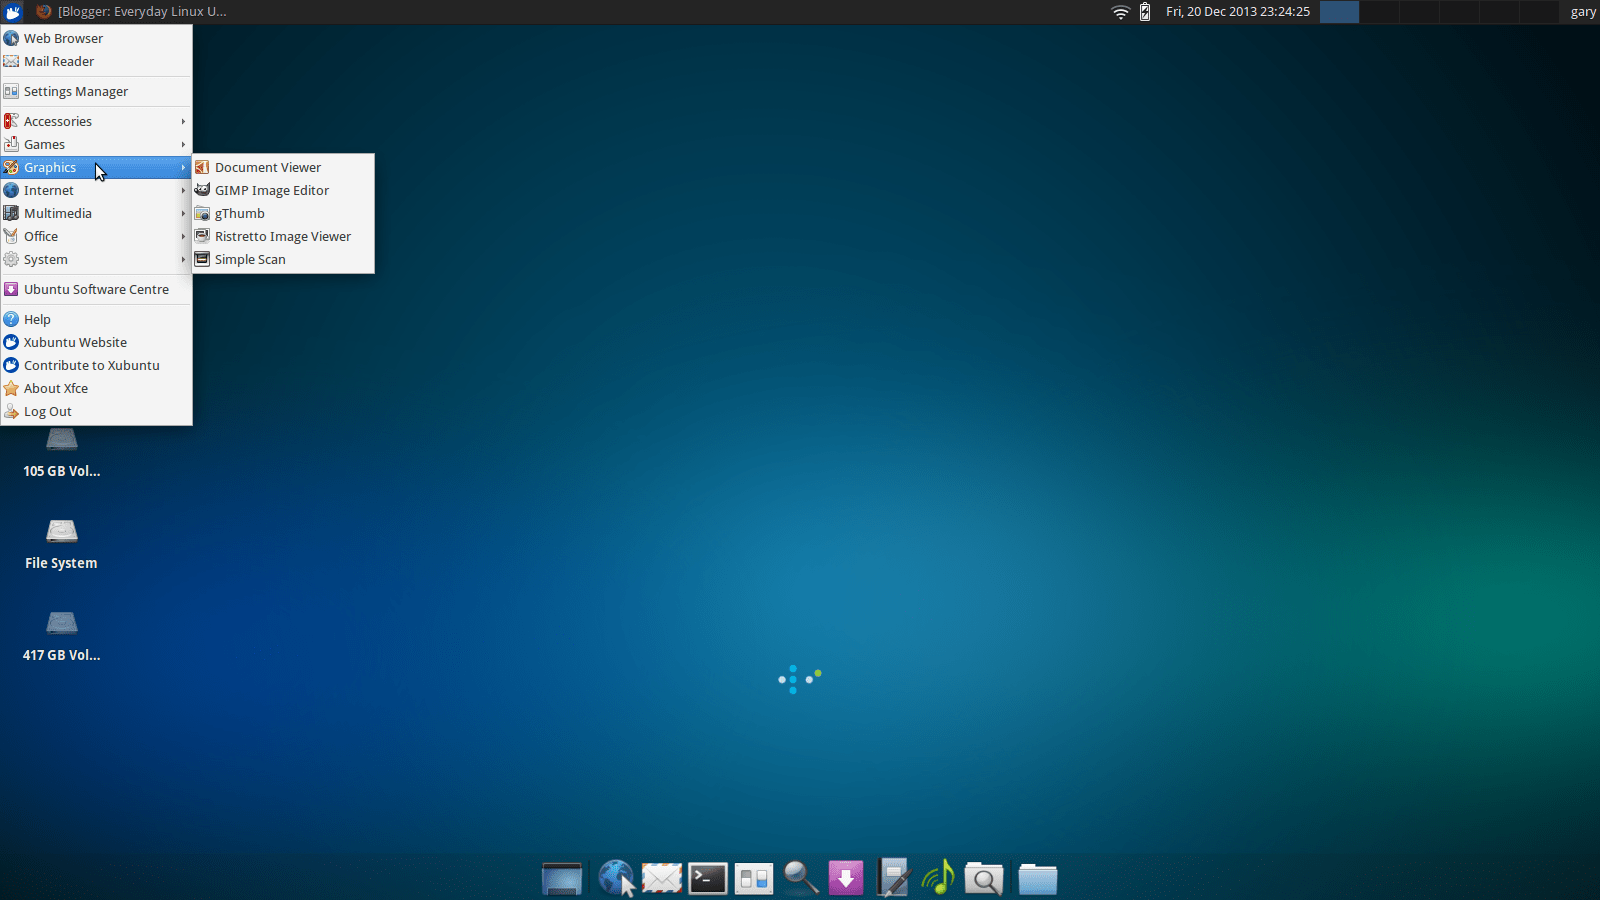Switch to the first workspace in the panel

[x=1339, y=12]
